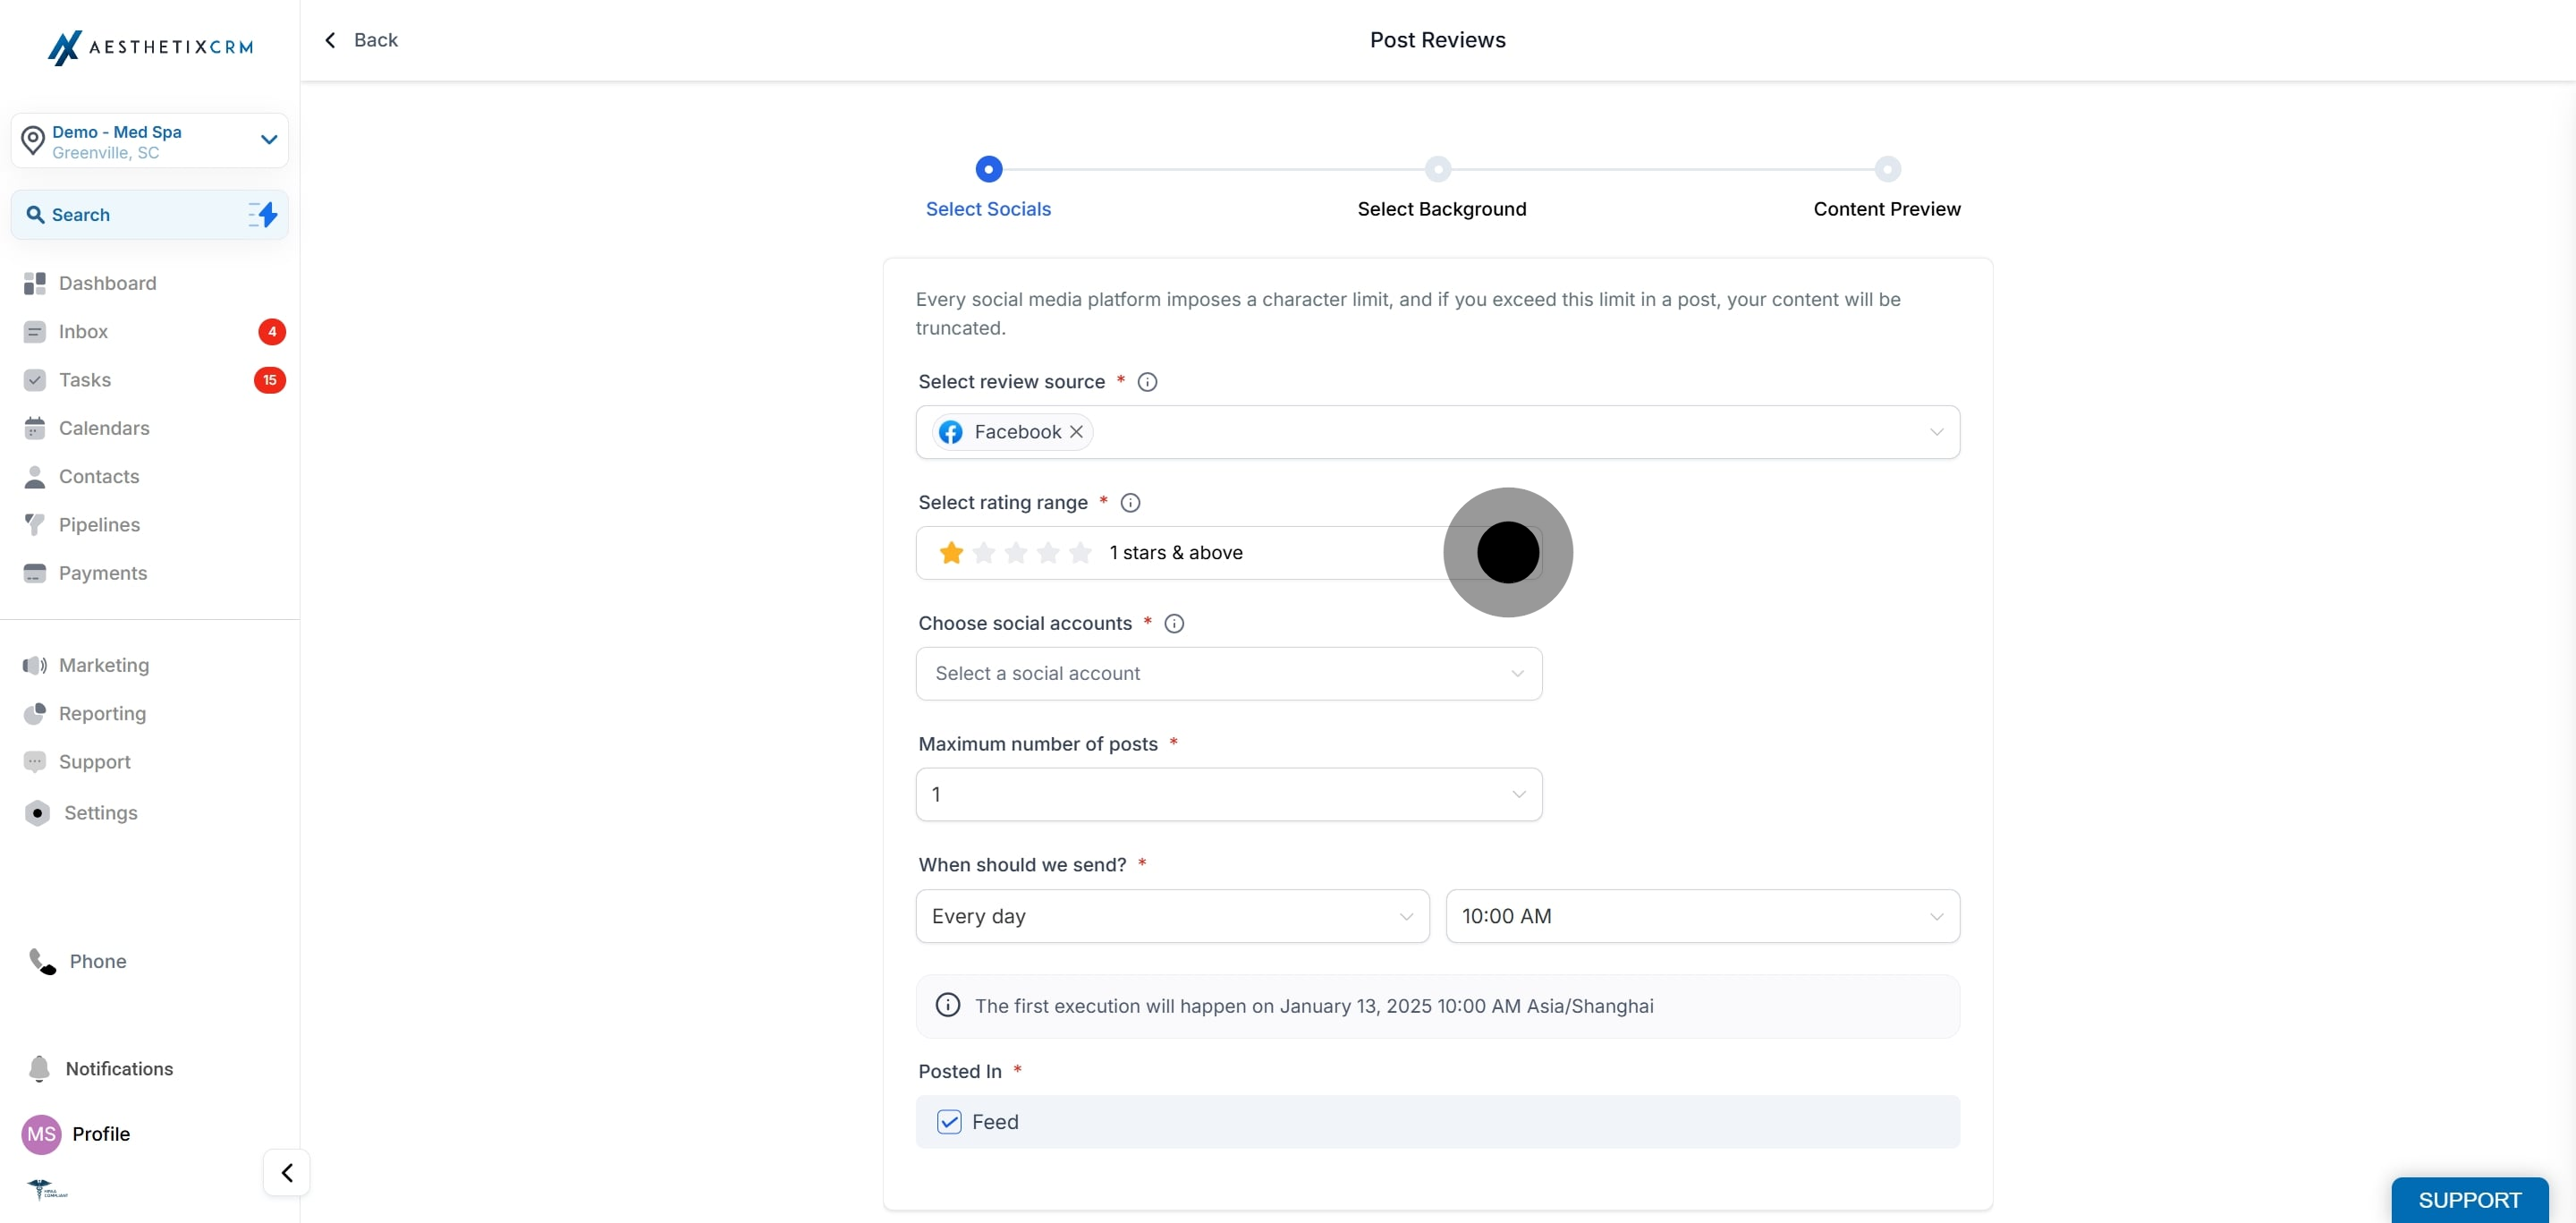Open the Select a social account dropdown
Screen dimensions: 2576x1223
click(1229, 674)
